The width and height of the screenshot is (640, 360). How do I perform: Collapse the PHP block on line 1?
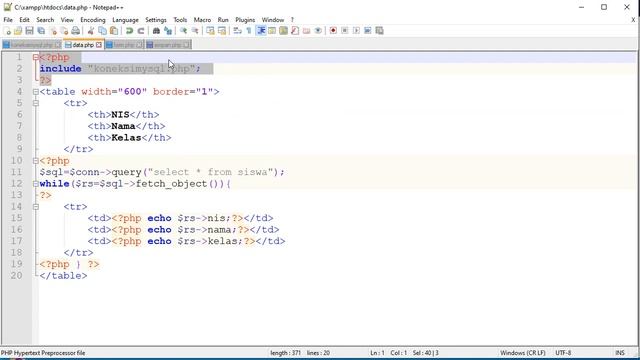pyautogui.click(x=36, y=58)
